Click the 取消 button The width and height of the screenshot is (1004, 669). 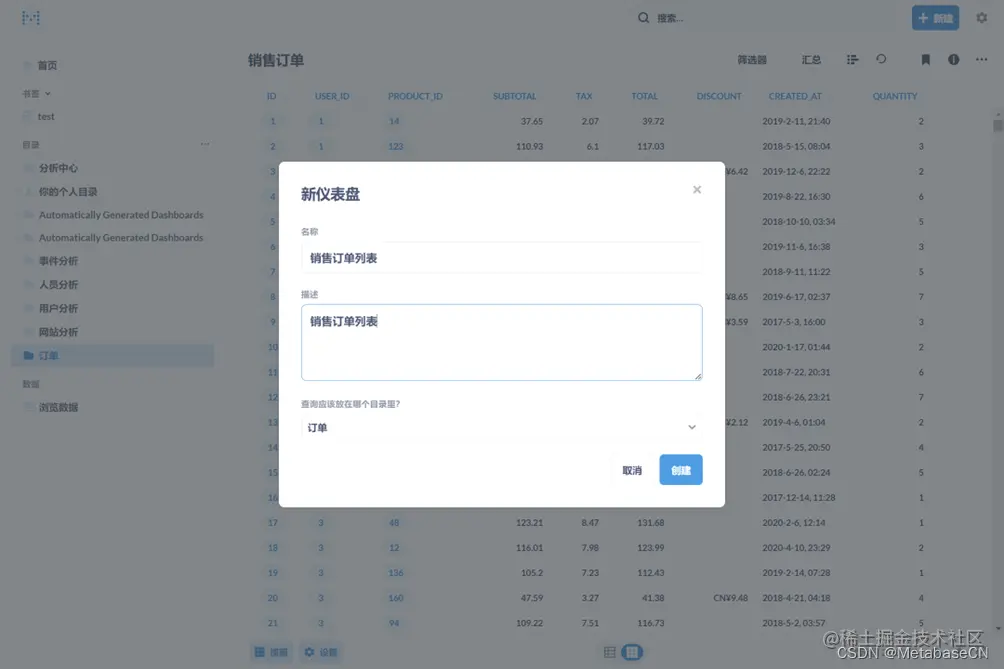click(632, 470)
